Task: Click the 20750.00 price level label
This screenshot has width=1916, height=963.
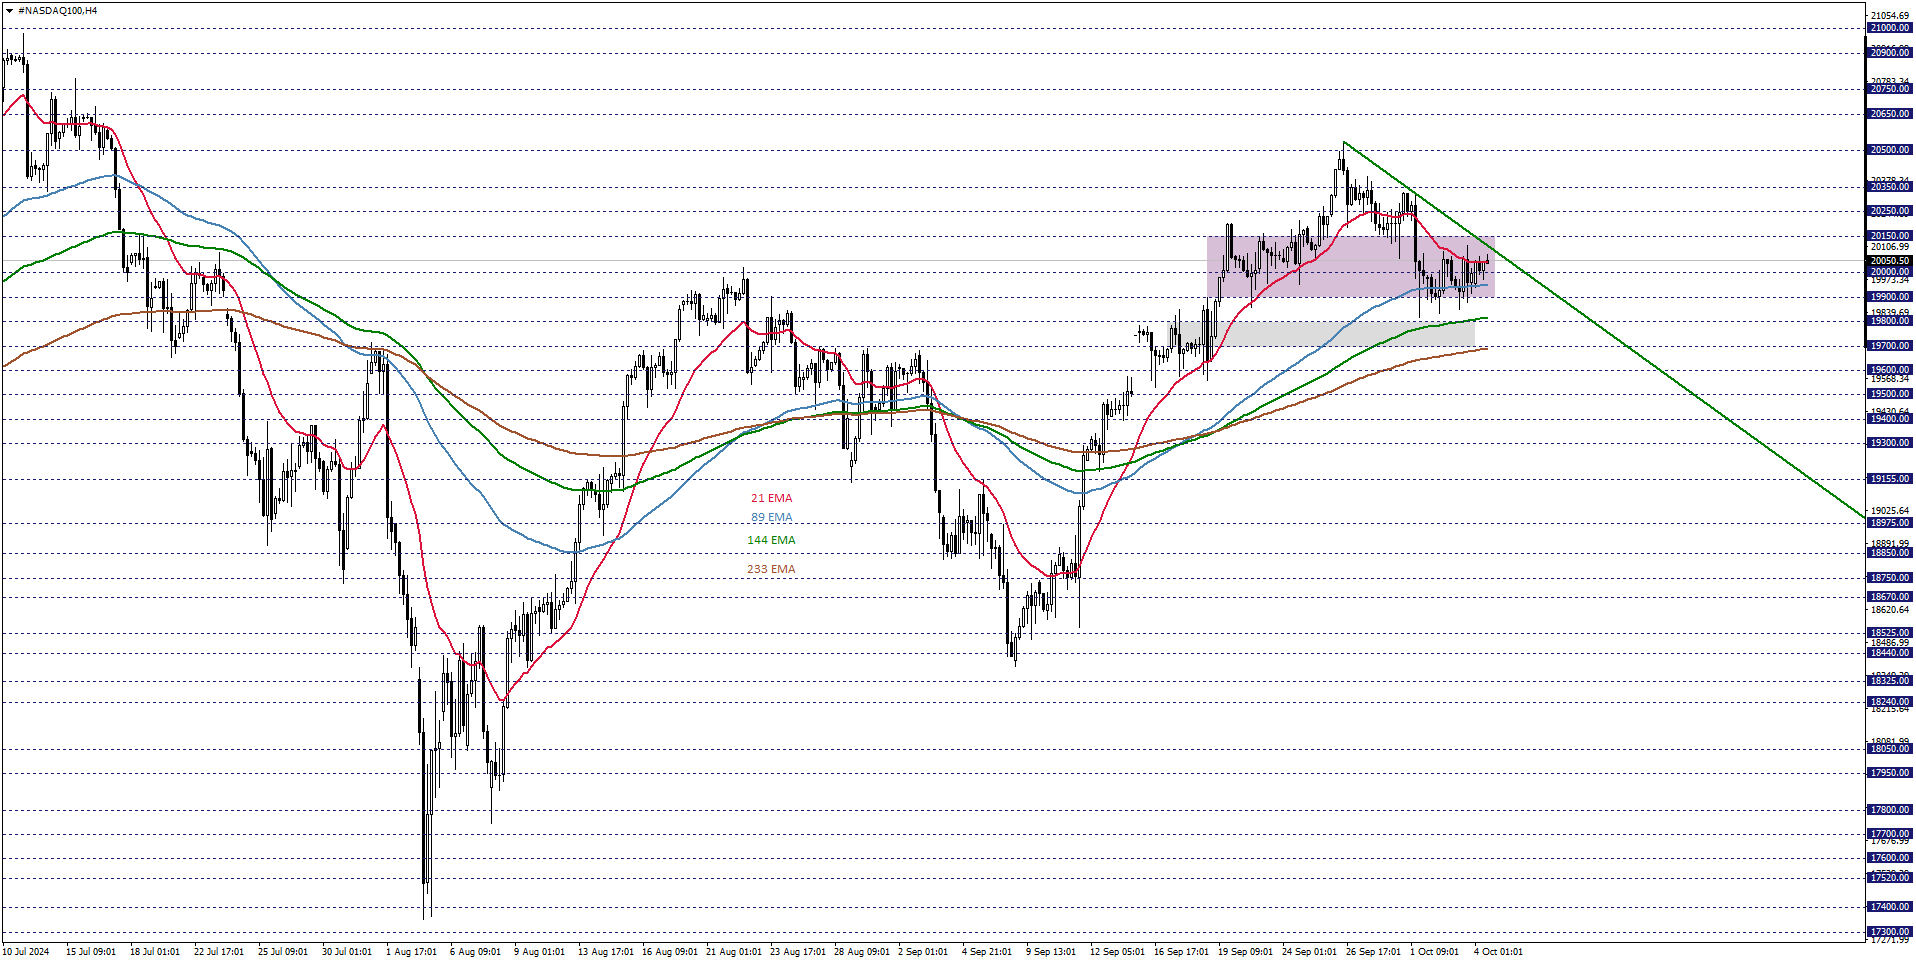Action: [x=1890, y=89]
